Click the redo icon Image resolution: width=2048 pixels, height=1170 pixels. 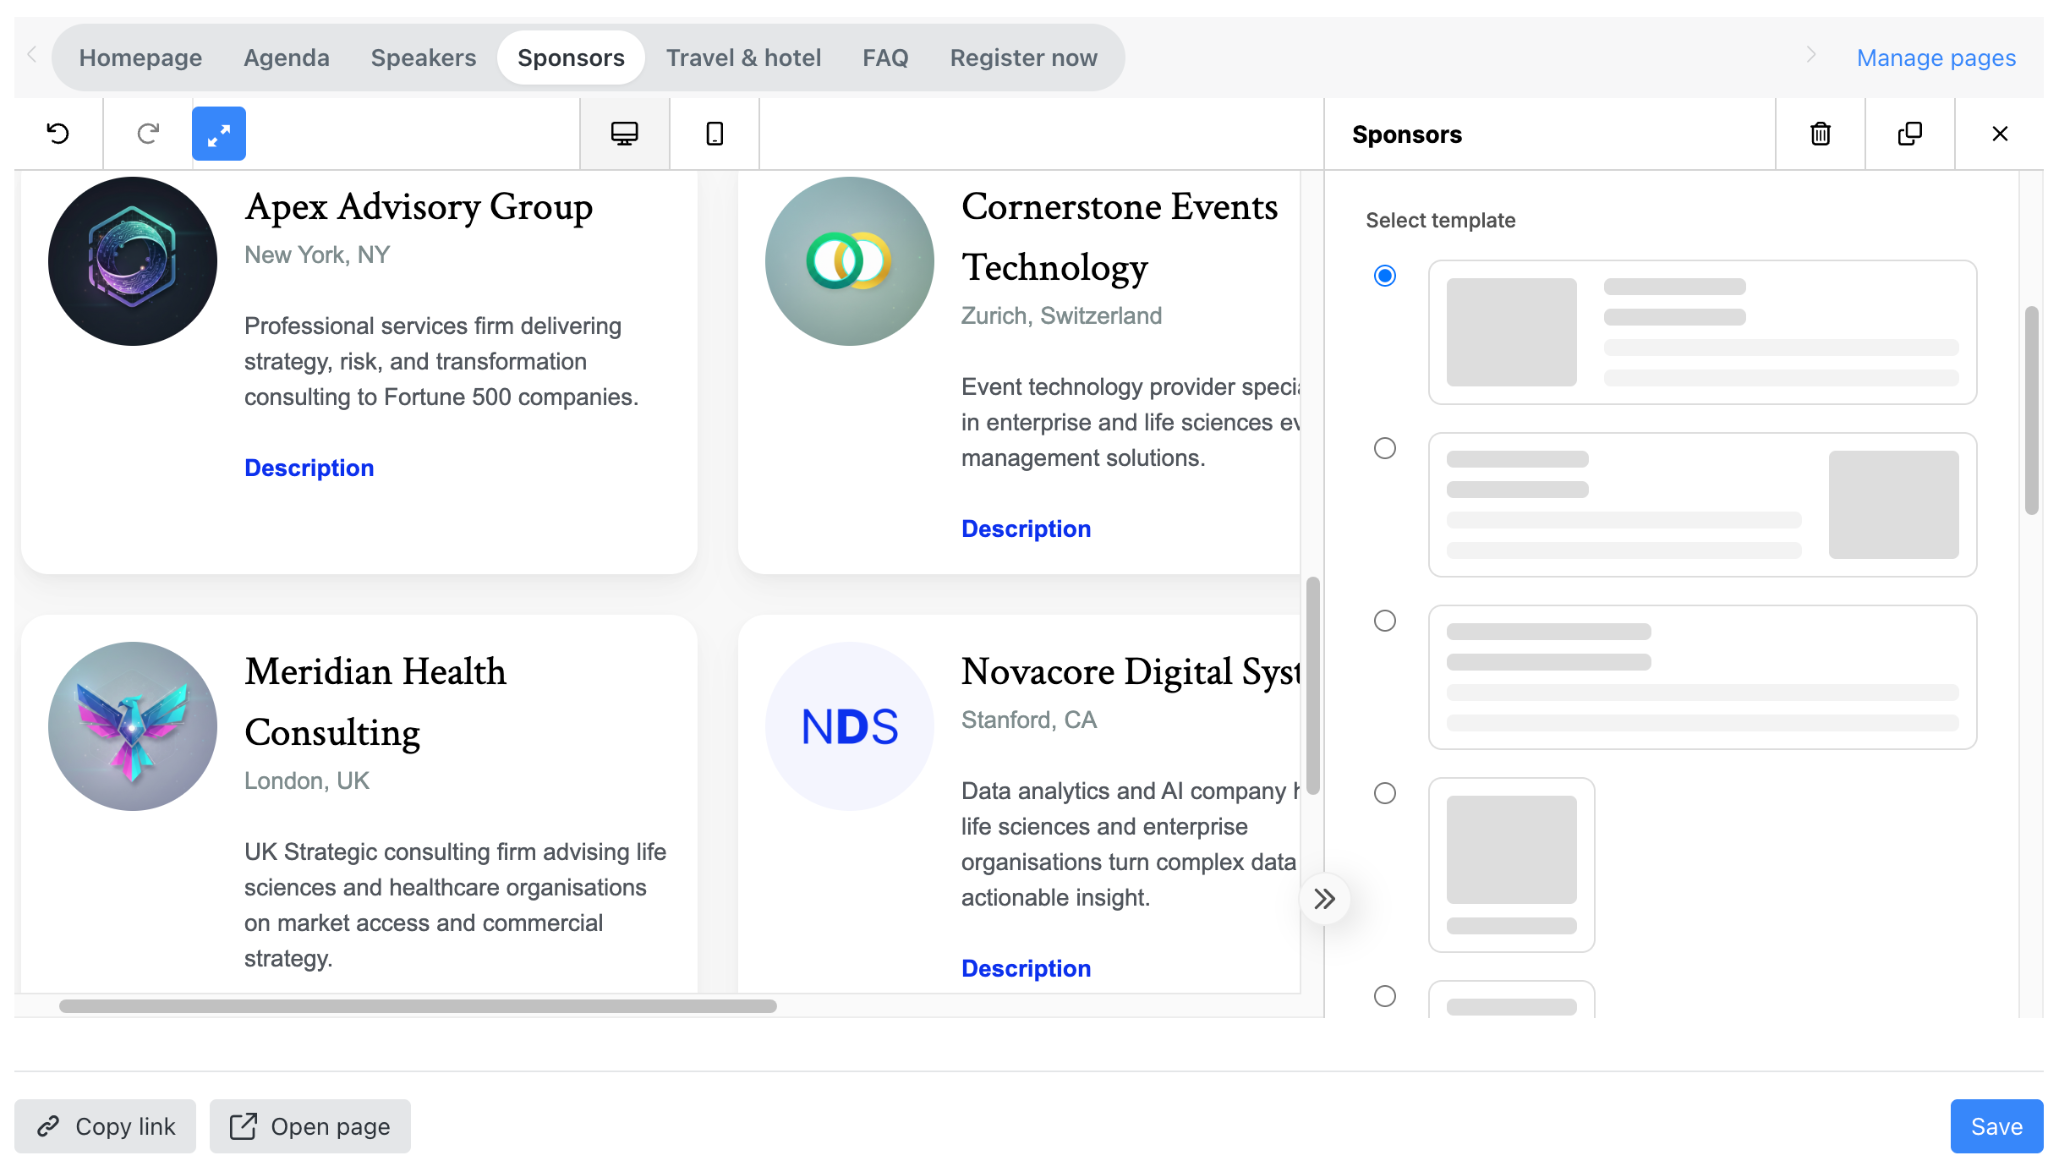tap(148, 133)
